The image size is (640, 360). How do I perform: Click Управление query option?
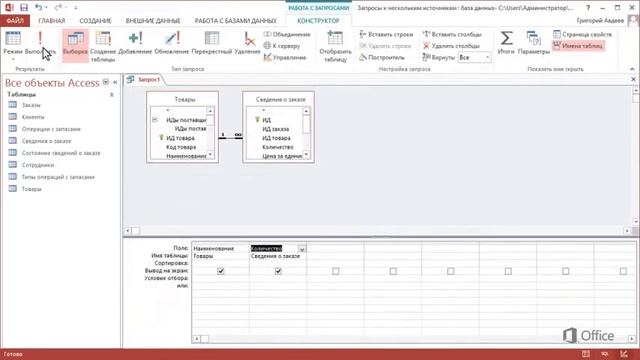pyautogui.click(x=285, y=57)
